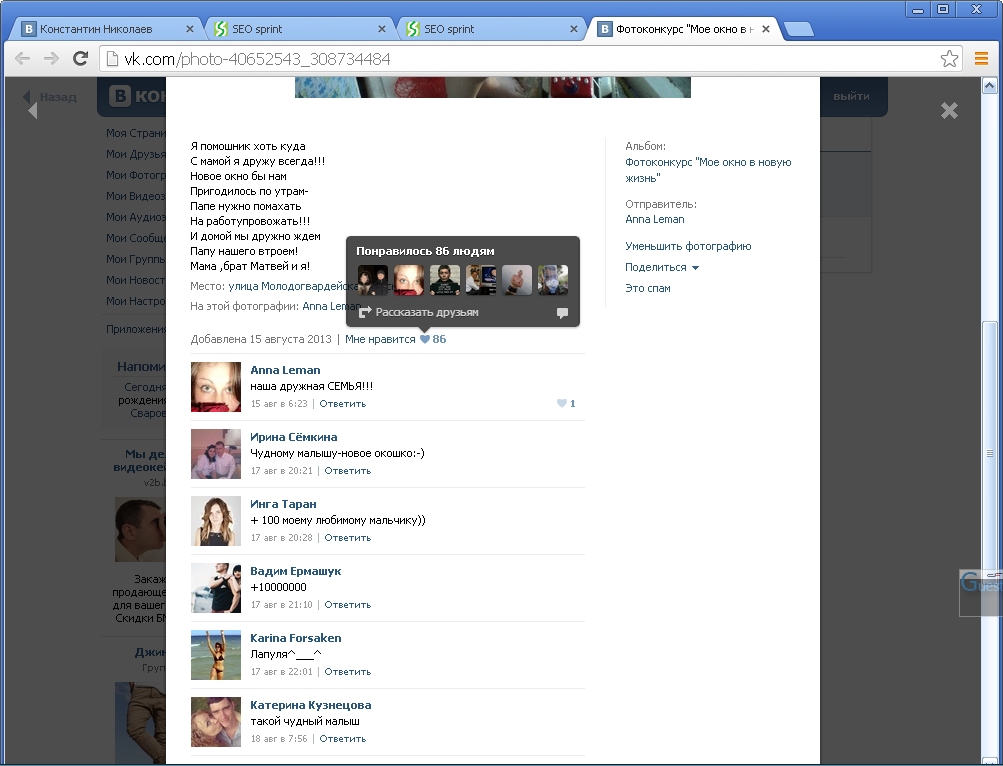Reply to Вадим Ермашук's comment
Screen dimensions: 1003x766
(347, 605)
